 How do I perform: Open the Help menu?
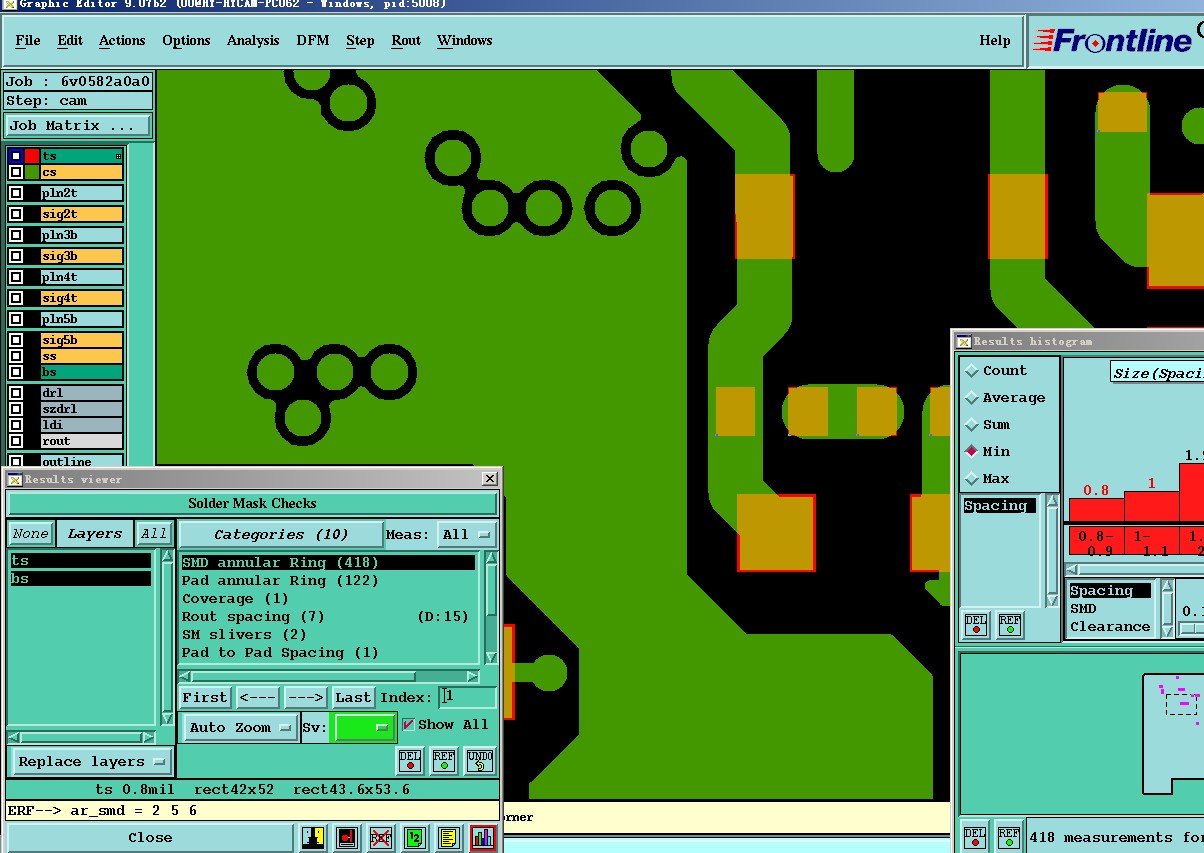click(x=995, y=40)
